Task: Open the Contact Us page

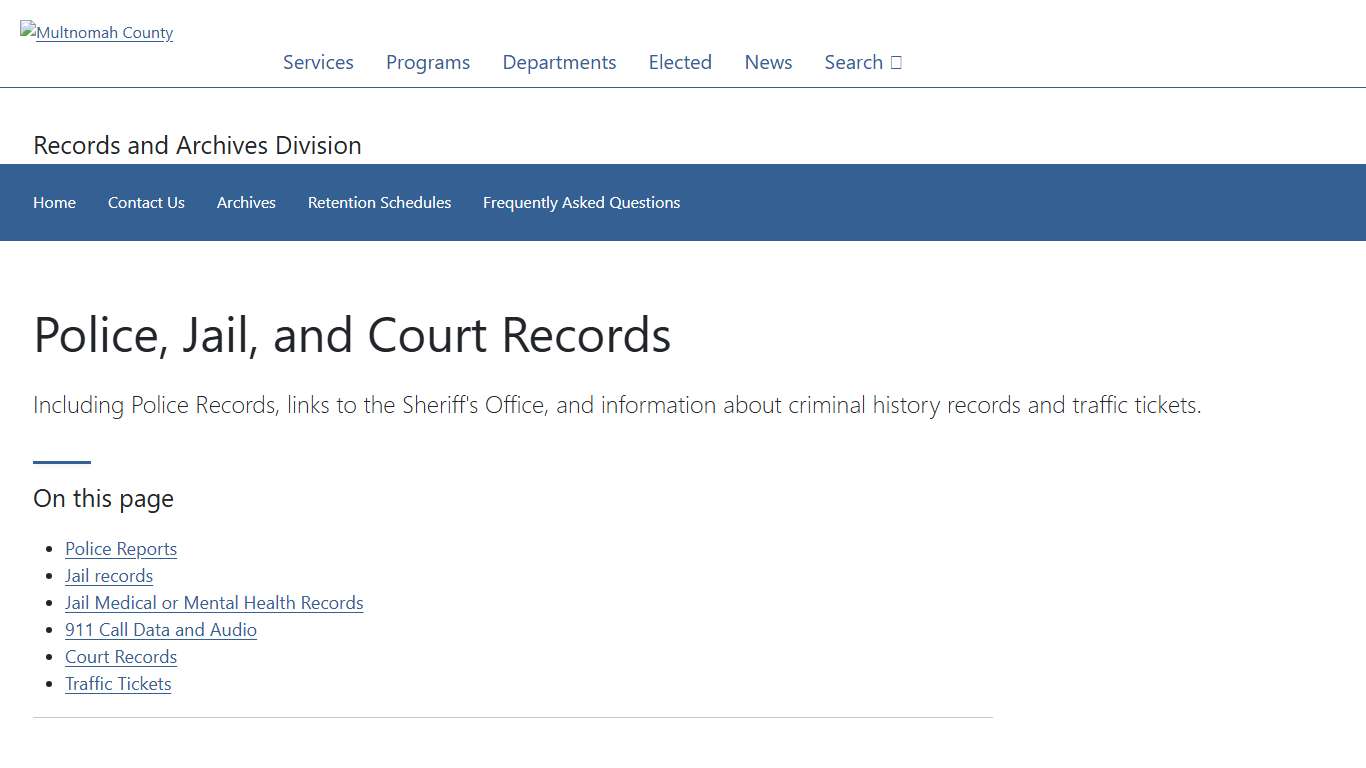Action: pos(146,202)
